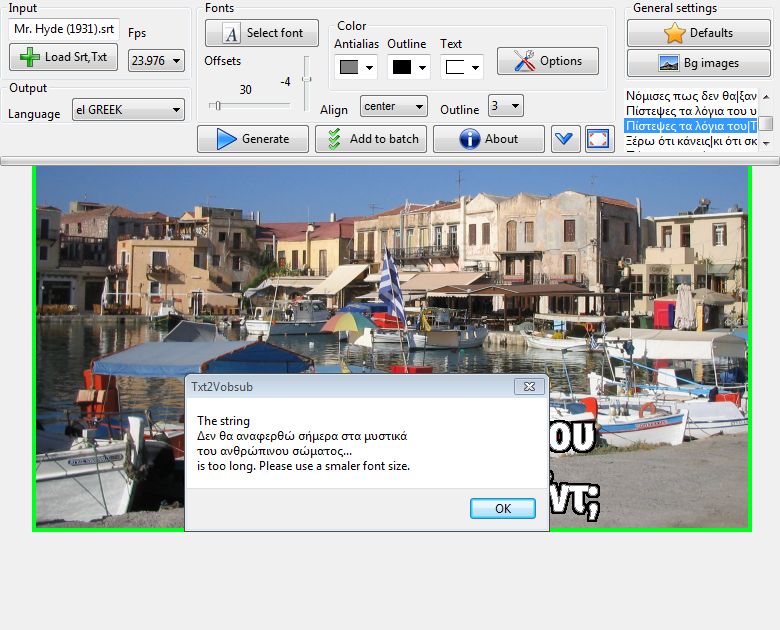
Task: Click the subtitle list scroll down arrow
Action: tap(766, 143)
